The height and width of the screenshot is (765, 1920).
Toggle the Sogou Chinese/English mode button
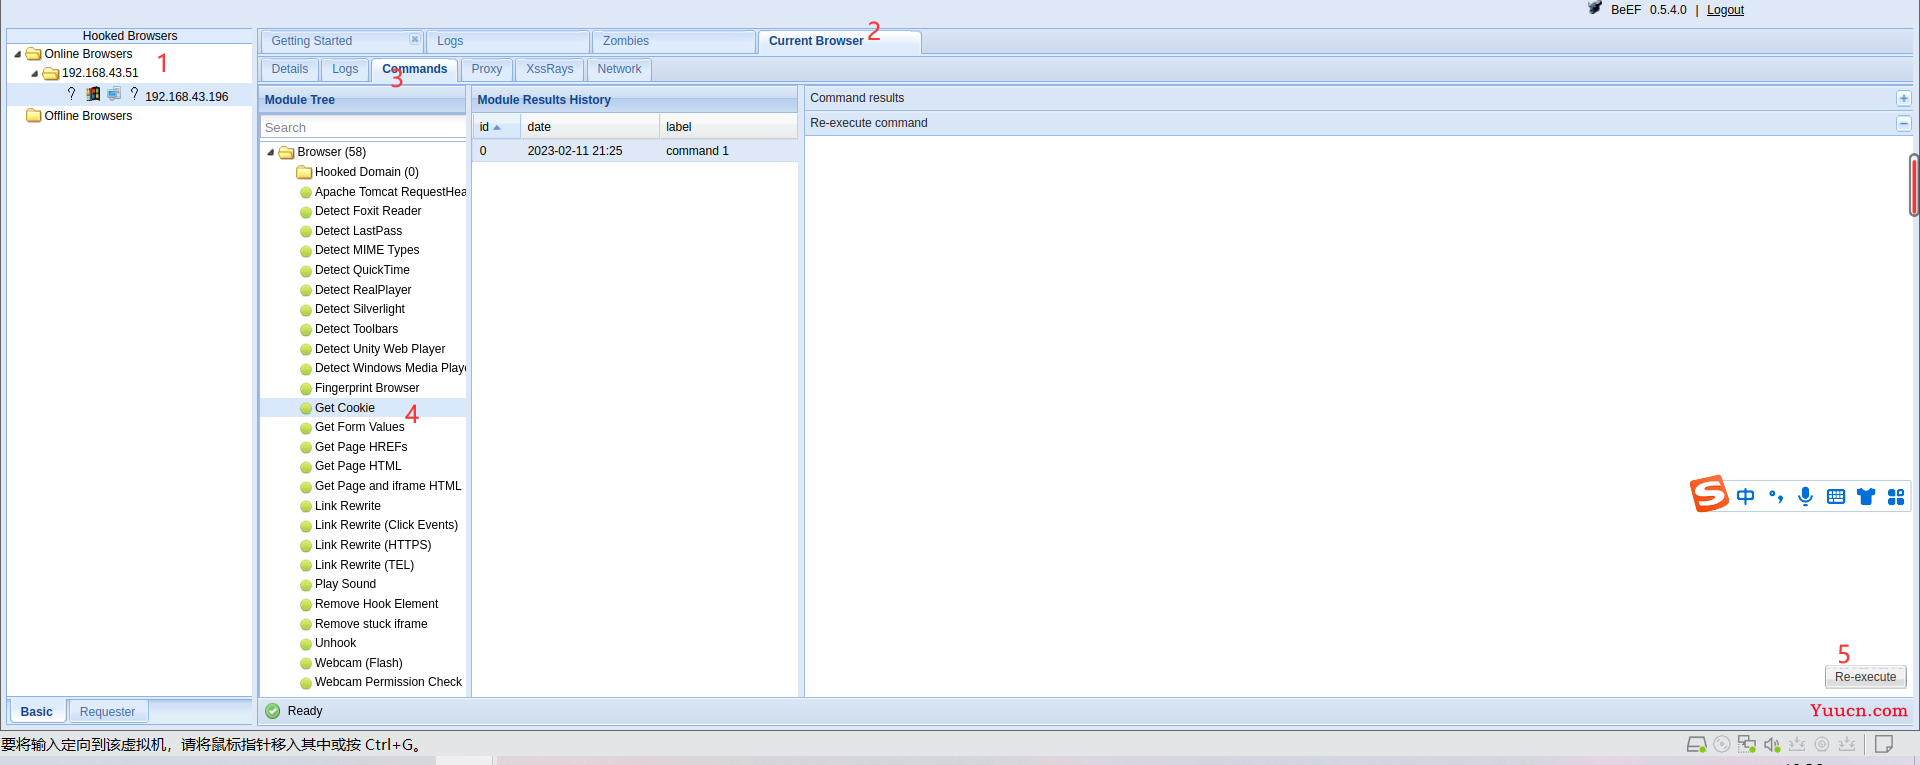(x=1746, y=497)
